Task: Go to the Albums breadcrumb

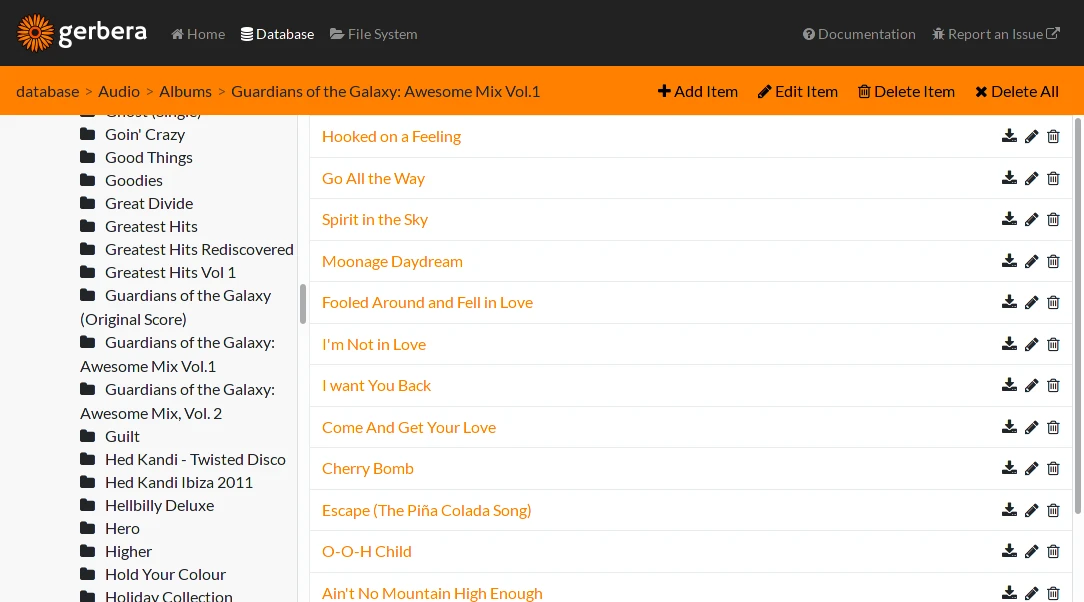Action: (185, 91)
